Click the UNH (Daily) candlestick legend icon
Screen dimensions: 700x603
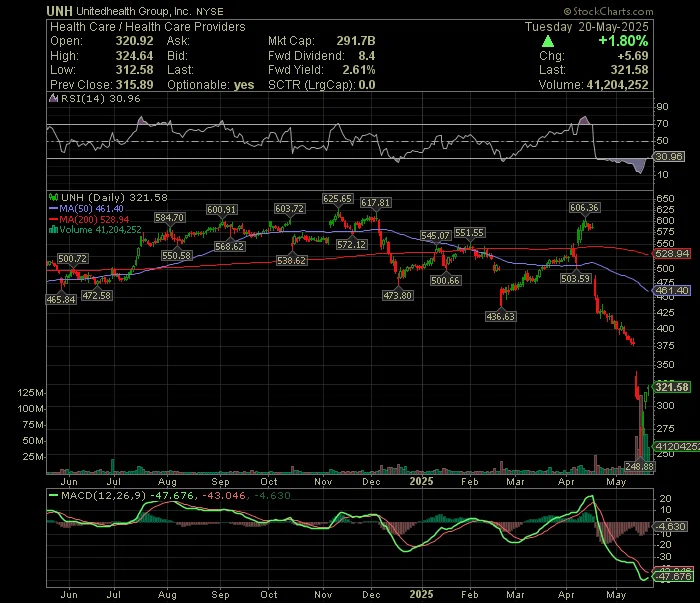click(x=54, y=197)
